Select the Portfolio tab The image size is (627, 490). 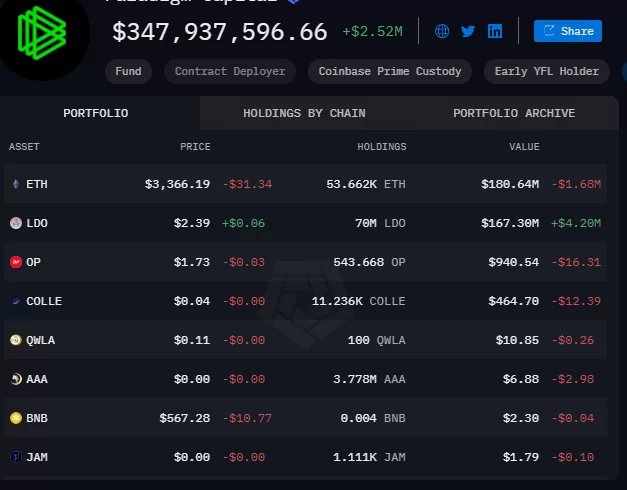95,113
